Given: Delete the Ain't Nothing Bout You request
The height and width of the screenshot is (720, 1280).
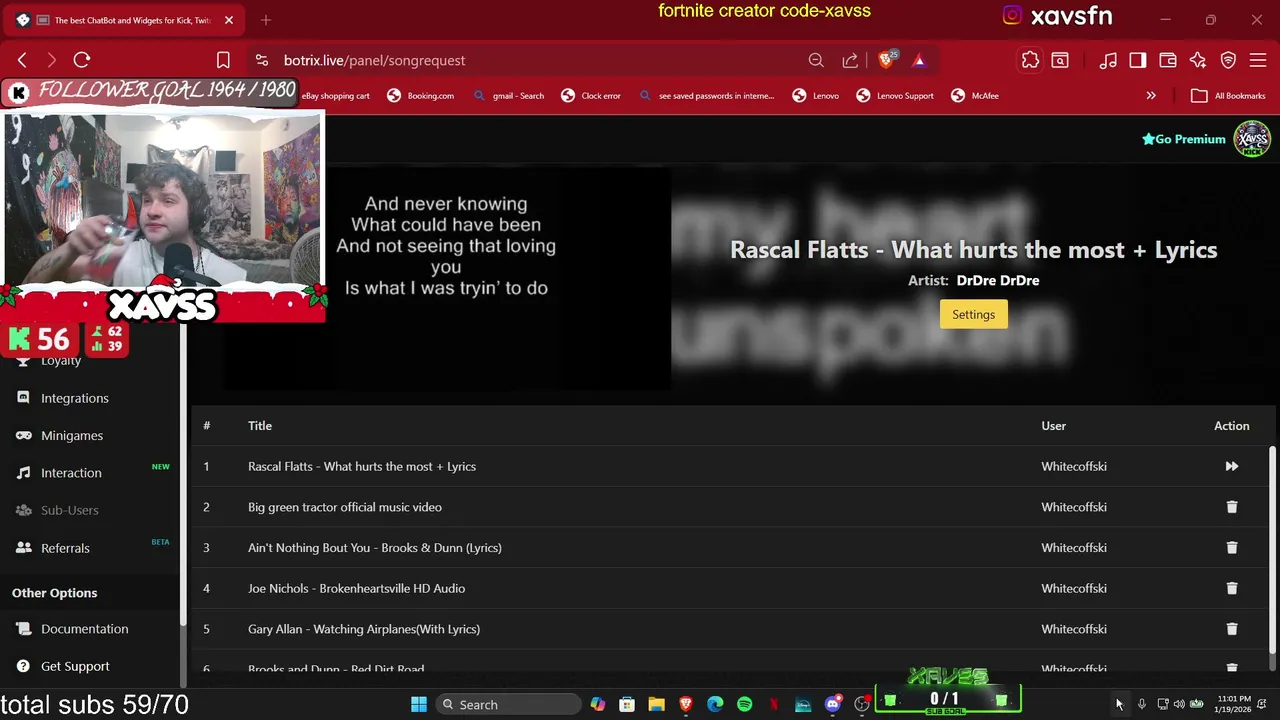Looking at the screenshot, I should (x=1232, y=548).
